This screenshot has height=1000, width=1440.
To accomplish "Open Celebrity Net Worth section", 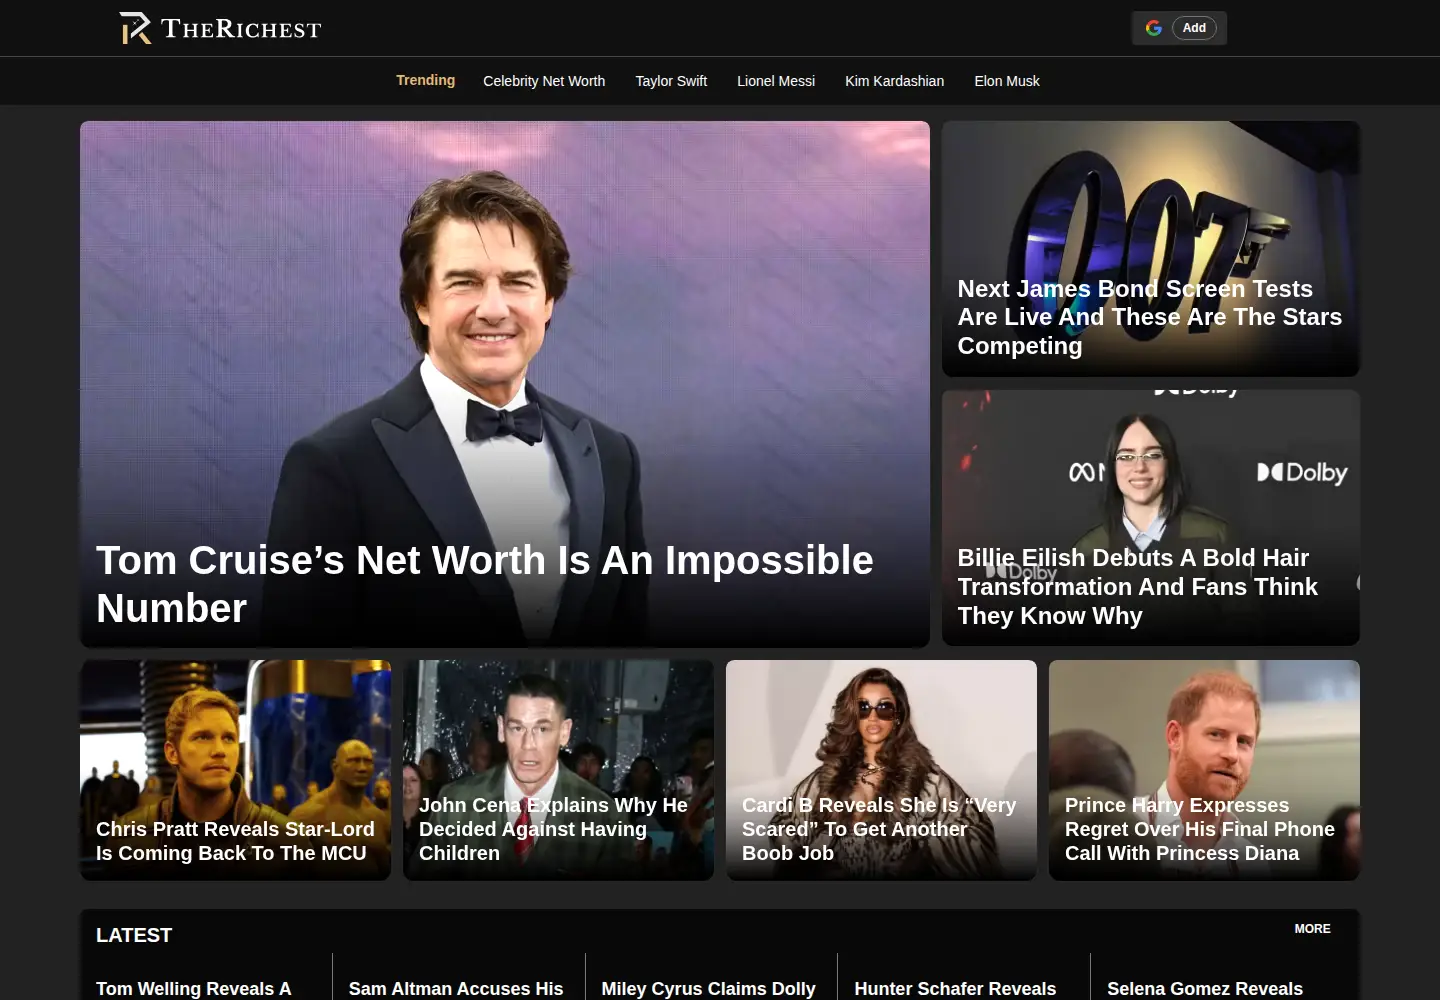I will (544, 81).
